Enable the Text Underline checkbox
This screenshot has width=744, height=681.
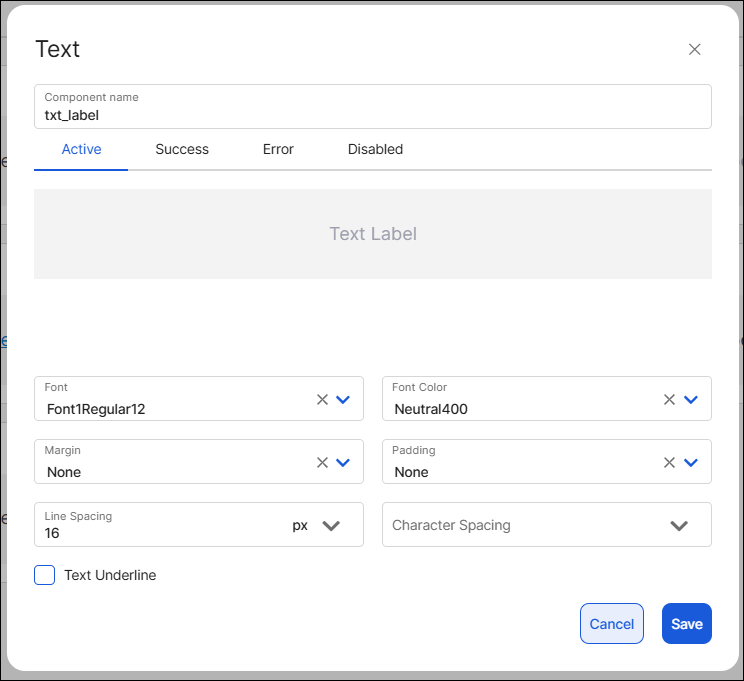(x=45, y=575)
